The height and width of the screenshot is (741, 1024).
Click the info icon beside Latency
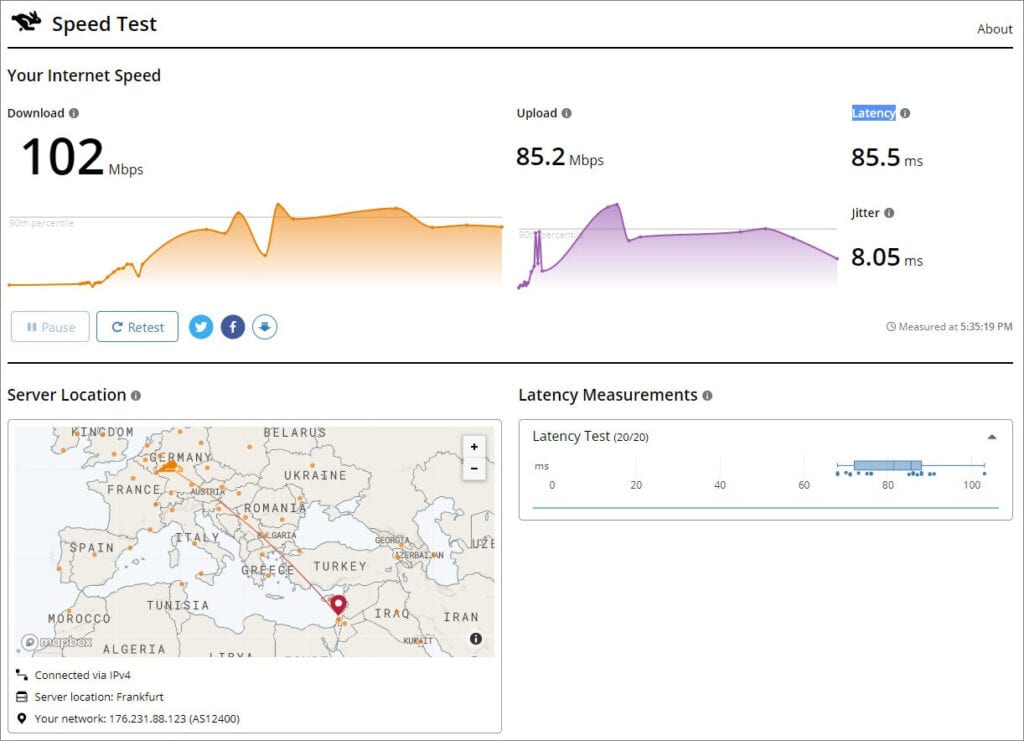click(905, 113)
